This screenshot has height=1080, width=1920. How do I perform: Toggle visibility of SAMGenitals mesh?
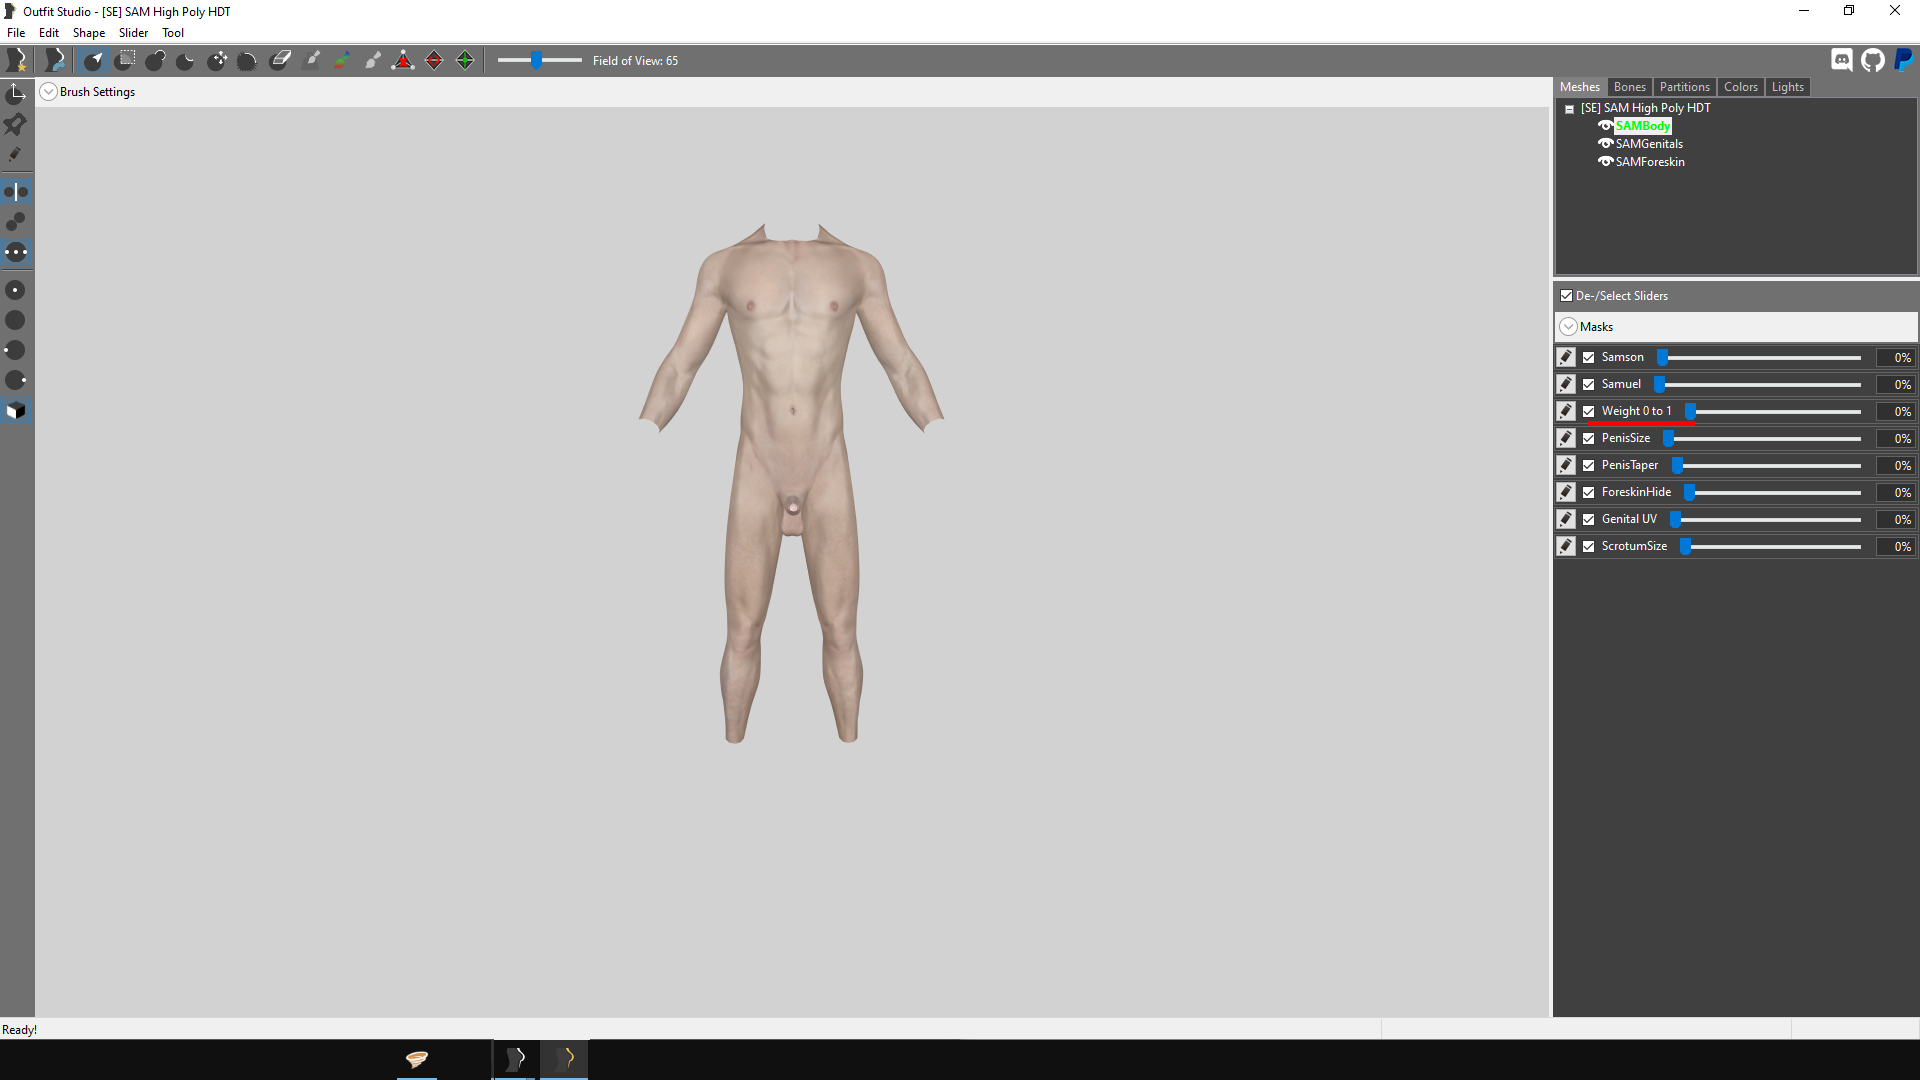click(x=1605, y=144)
